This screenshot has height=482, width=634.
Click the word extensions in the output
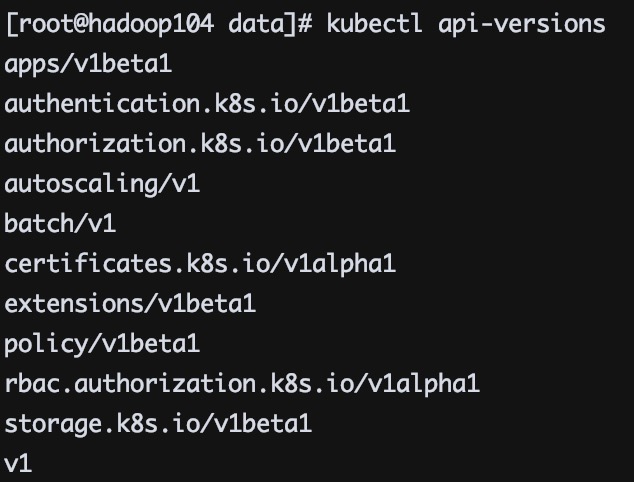point(74,304)
